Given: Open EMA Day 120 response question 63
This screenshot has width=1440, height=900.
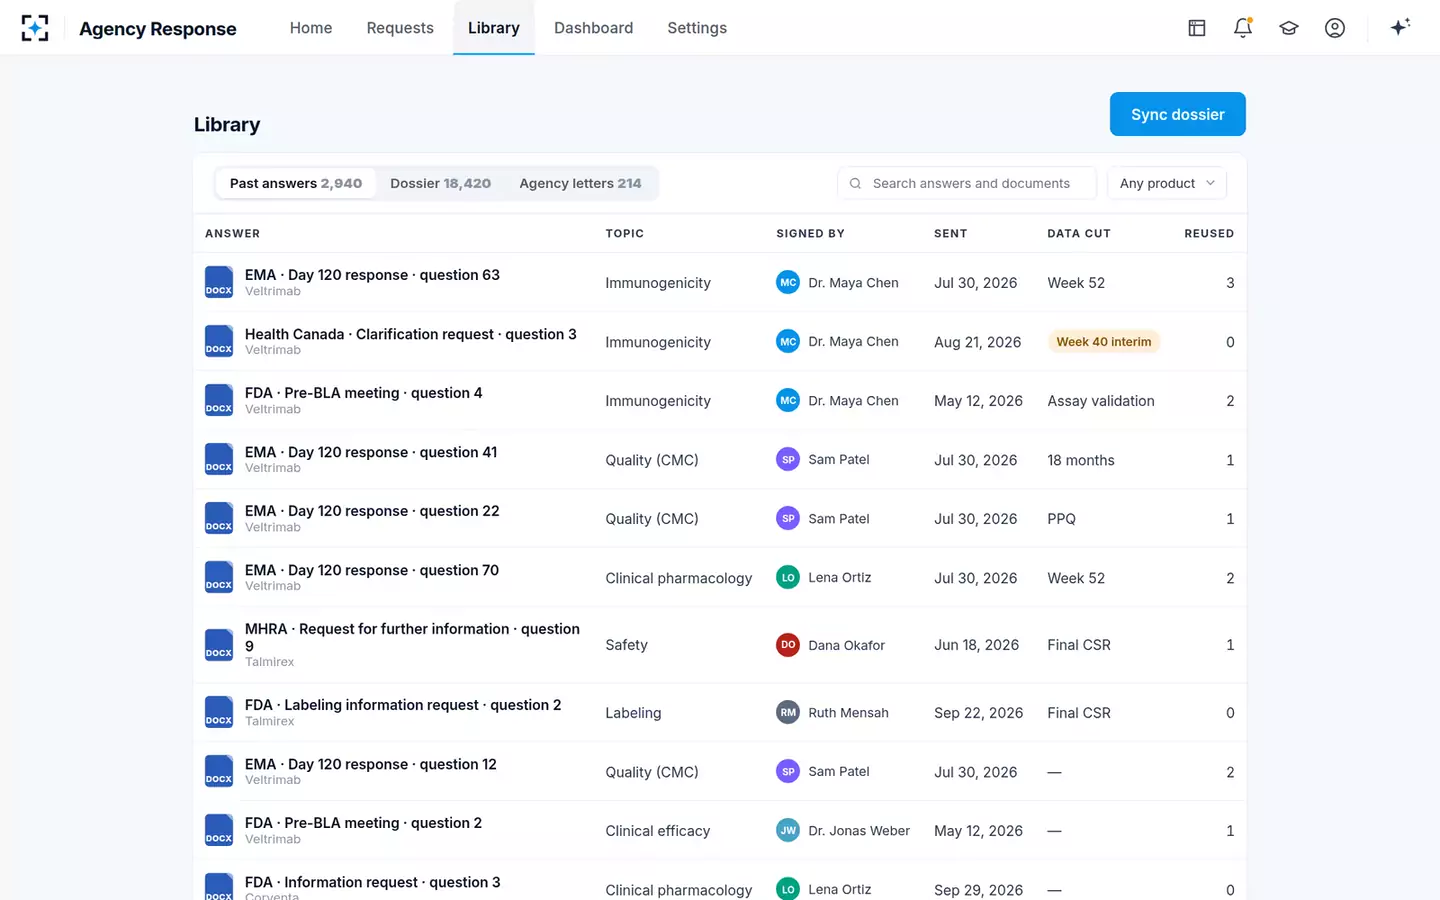Looking at the screenshot, I should (x=372, y=275).
